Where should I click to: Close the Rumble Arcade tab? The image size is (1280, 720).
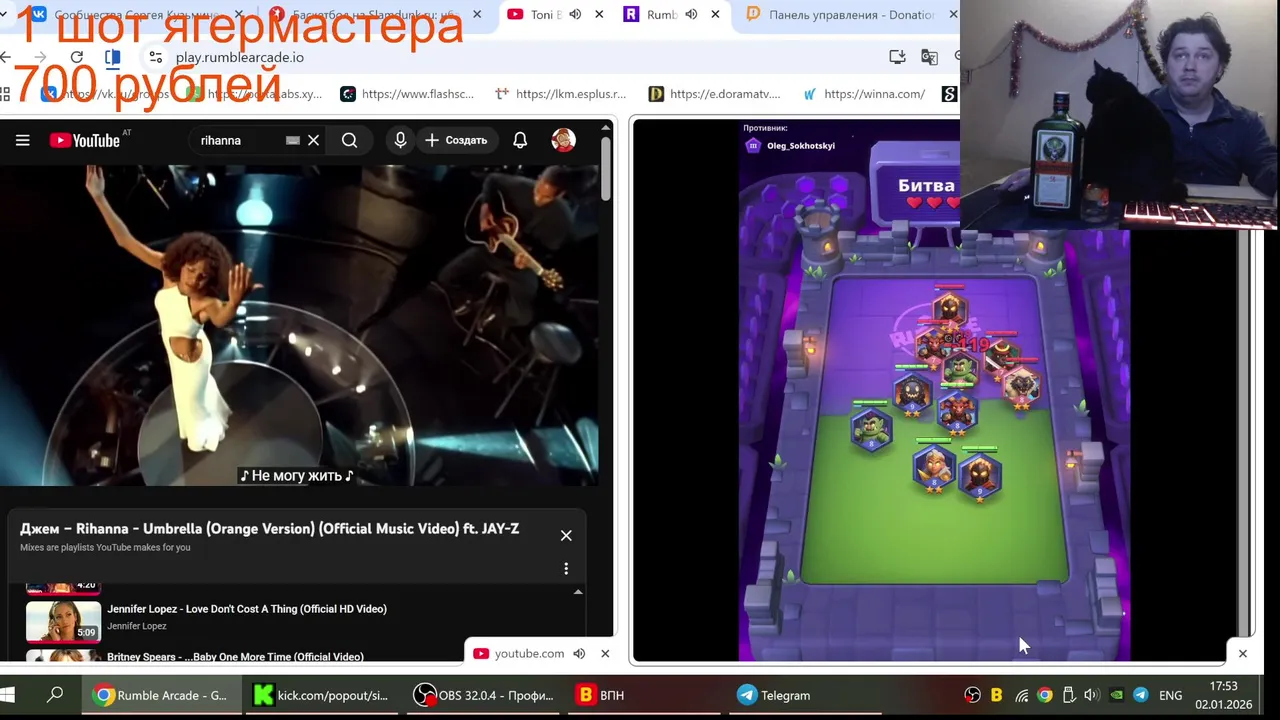pos(715,15)
